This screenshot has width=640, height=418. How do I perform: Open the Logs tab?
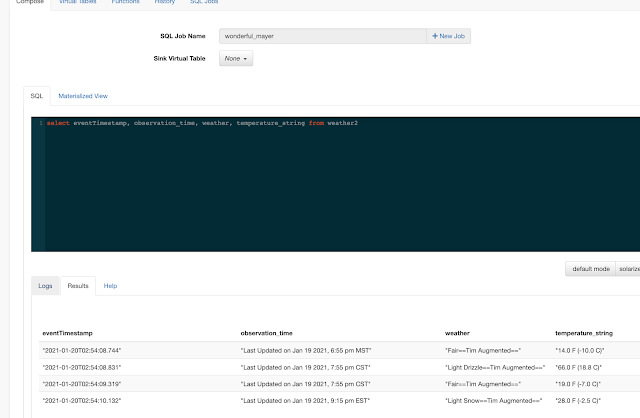click(45, 286)
